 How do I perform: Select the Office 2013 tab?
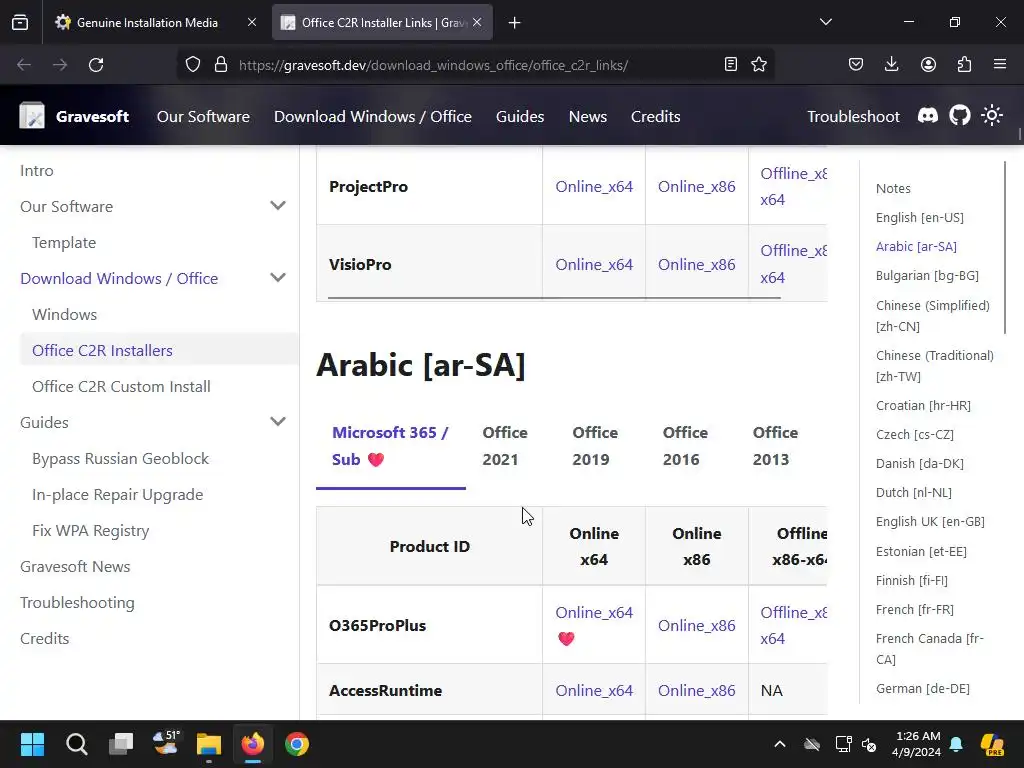point(775,446)
